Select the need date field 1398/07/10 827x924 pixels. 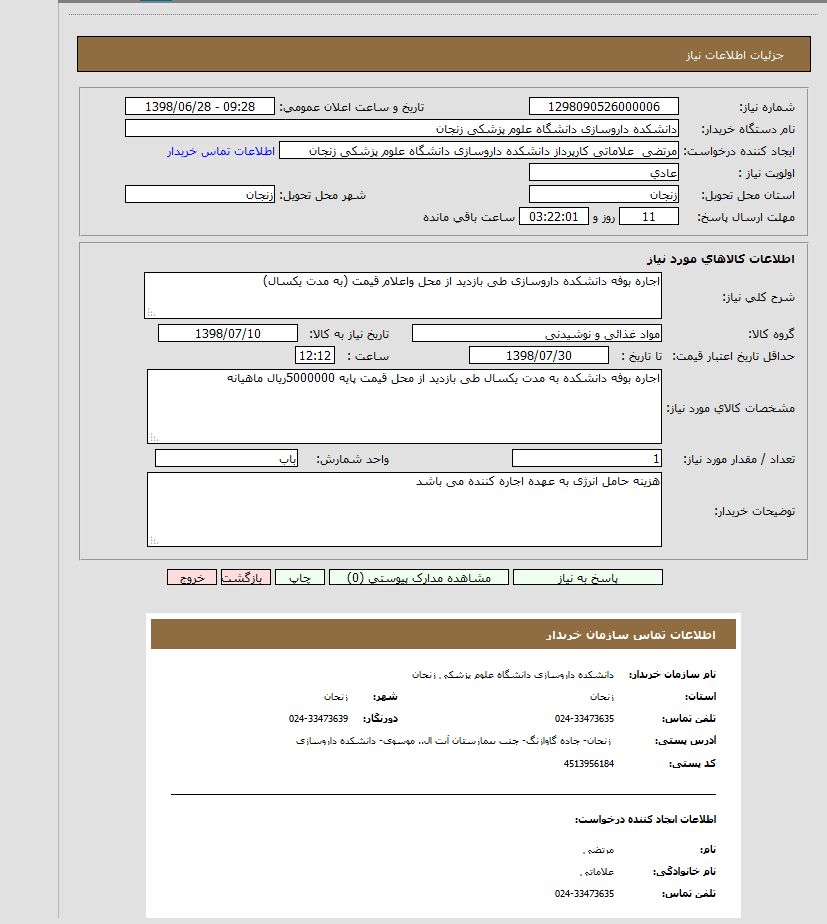pos(228,333)
